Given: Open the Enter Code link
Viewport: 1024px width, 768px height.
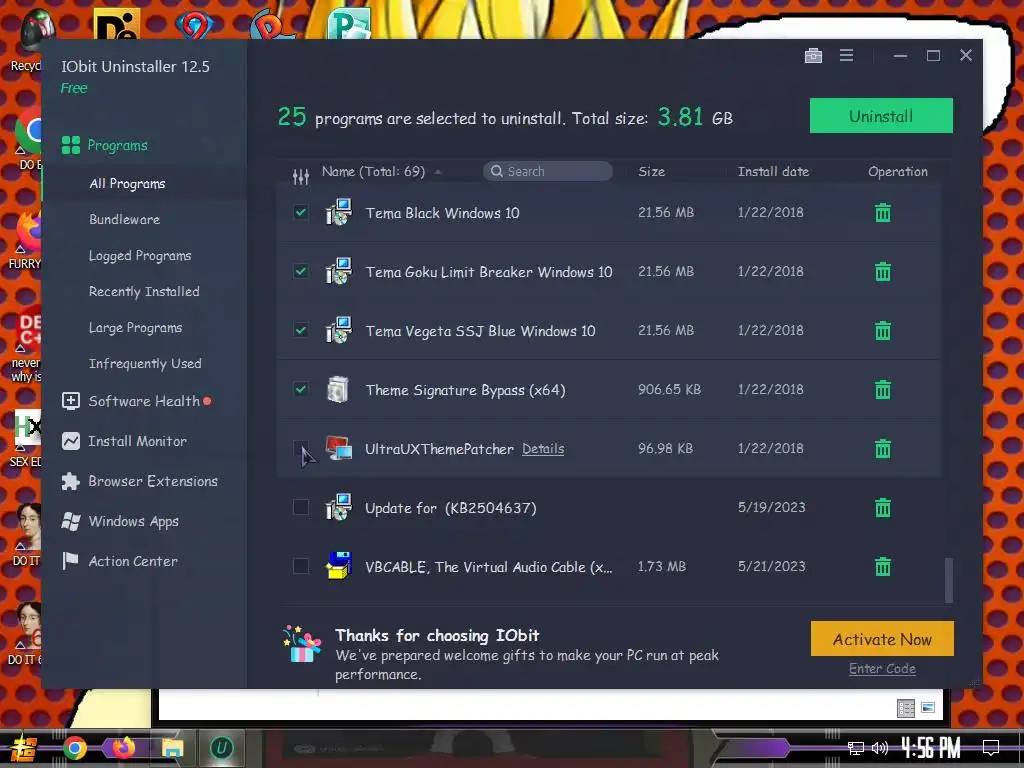Looking at the screenshot, I should coord(882,669).
